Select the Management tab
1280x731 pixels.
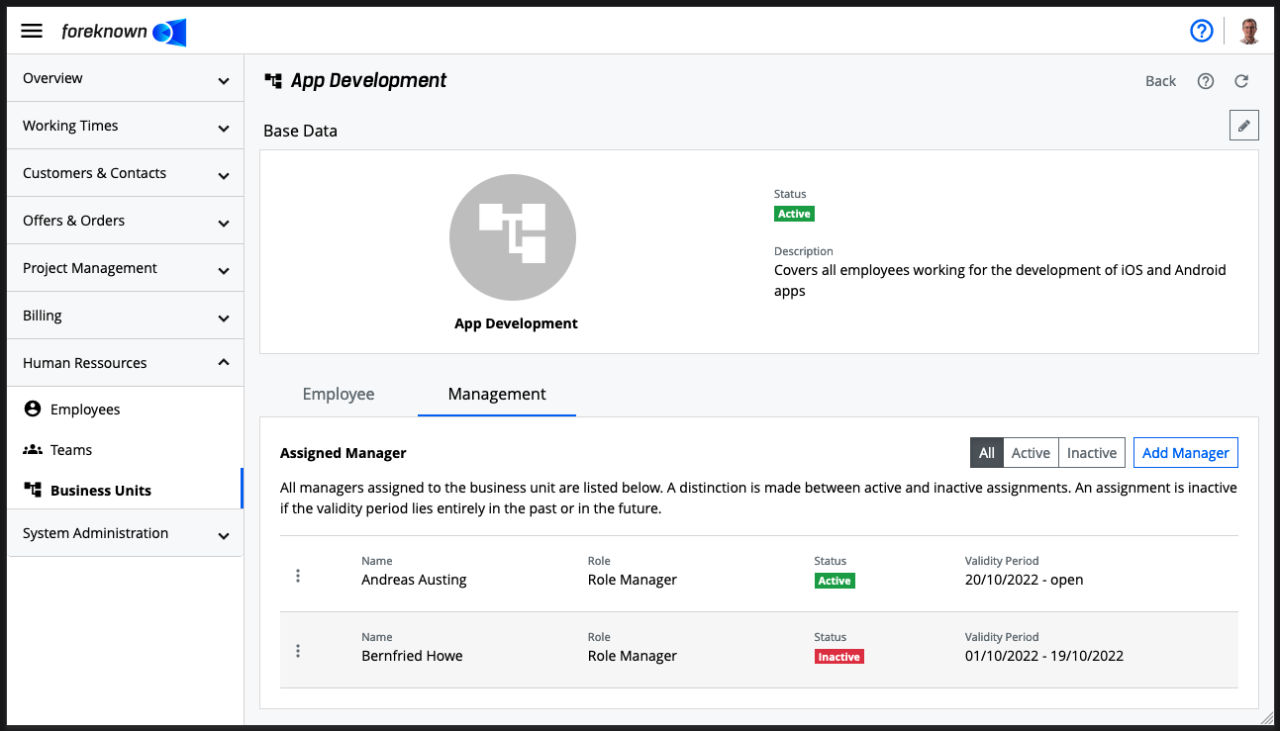pos(497,394)
